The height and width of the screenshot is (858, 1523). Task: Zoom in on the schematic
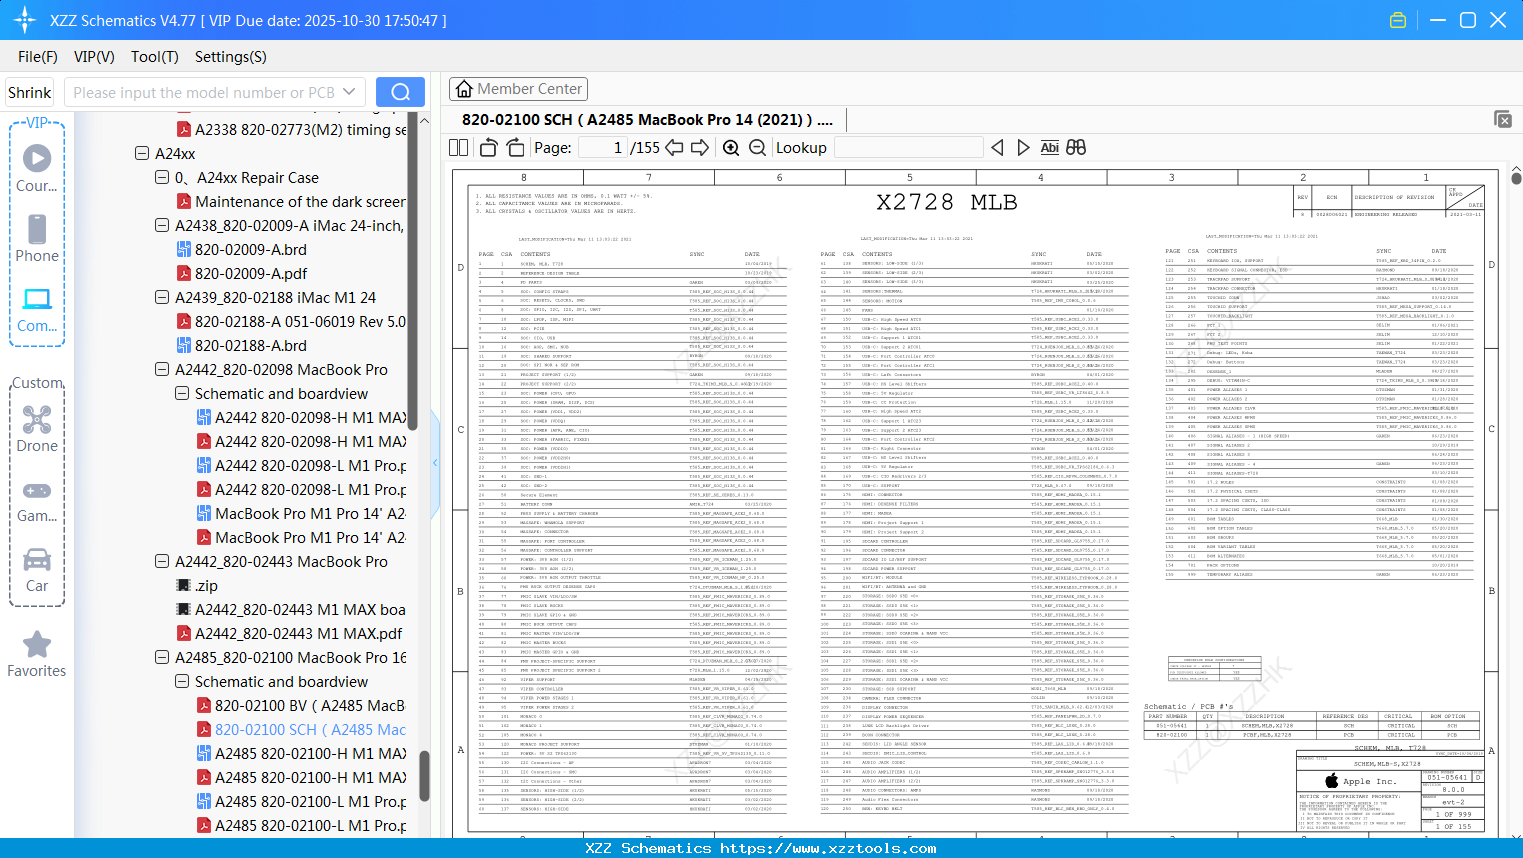pos(731,148)
